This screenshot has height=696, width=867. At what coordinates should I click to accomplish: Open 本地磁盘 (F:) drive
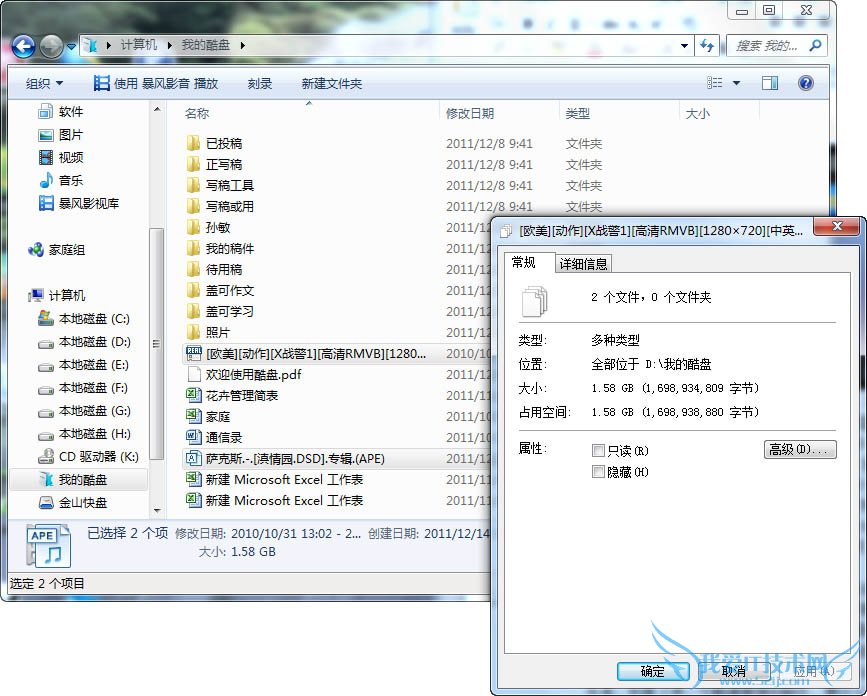point(83,388)
